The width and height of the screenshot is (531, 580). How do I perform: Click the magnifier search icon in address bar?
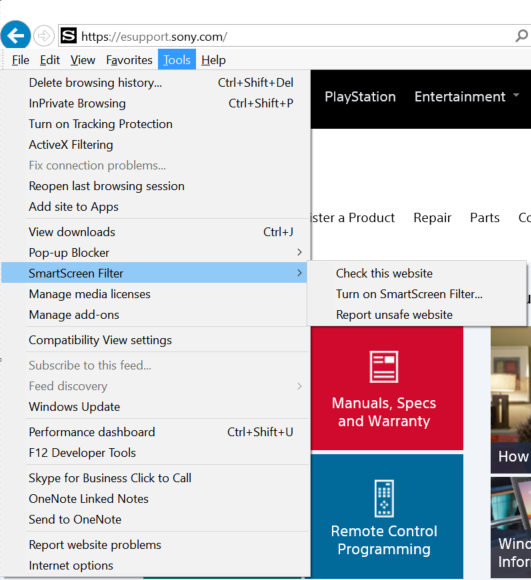coord(521,36)
